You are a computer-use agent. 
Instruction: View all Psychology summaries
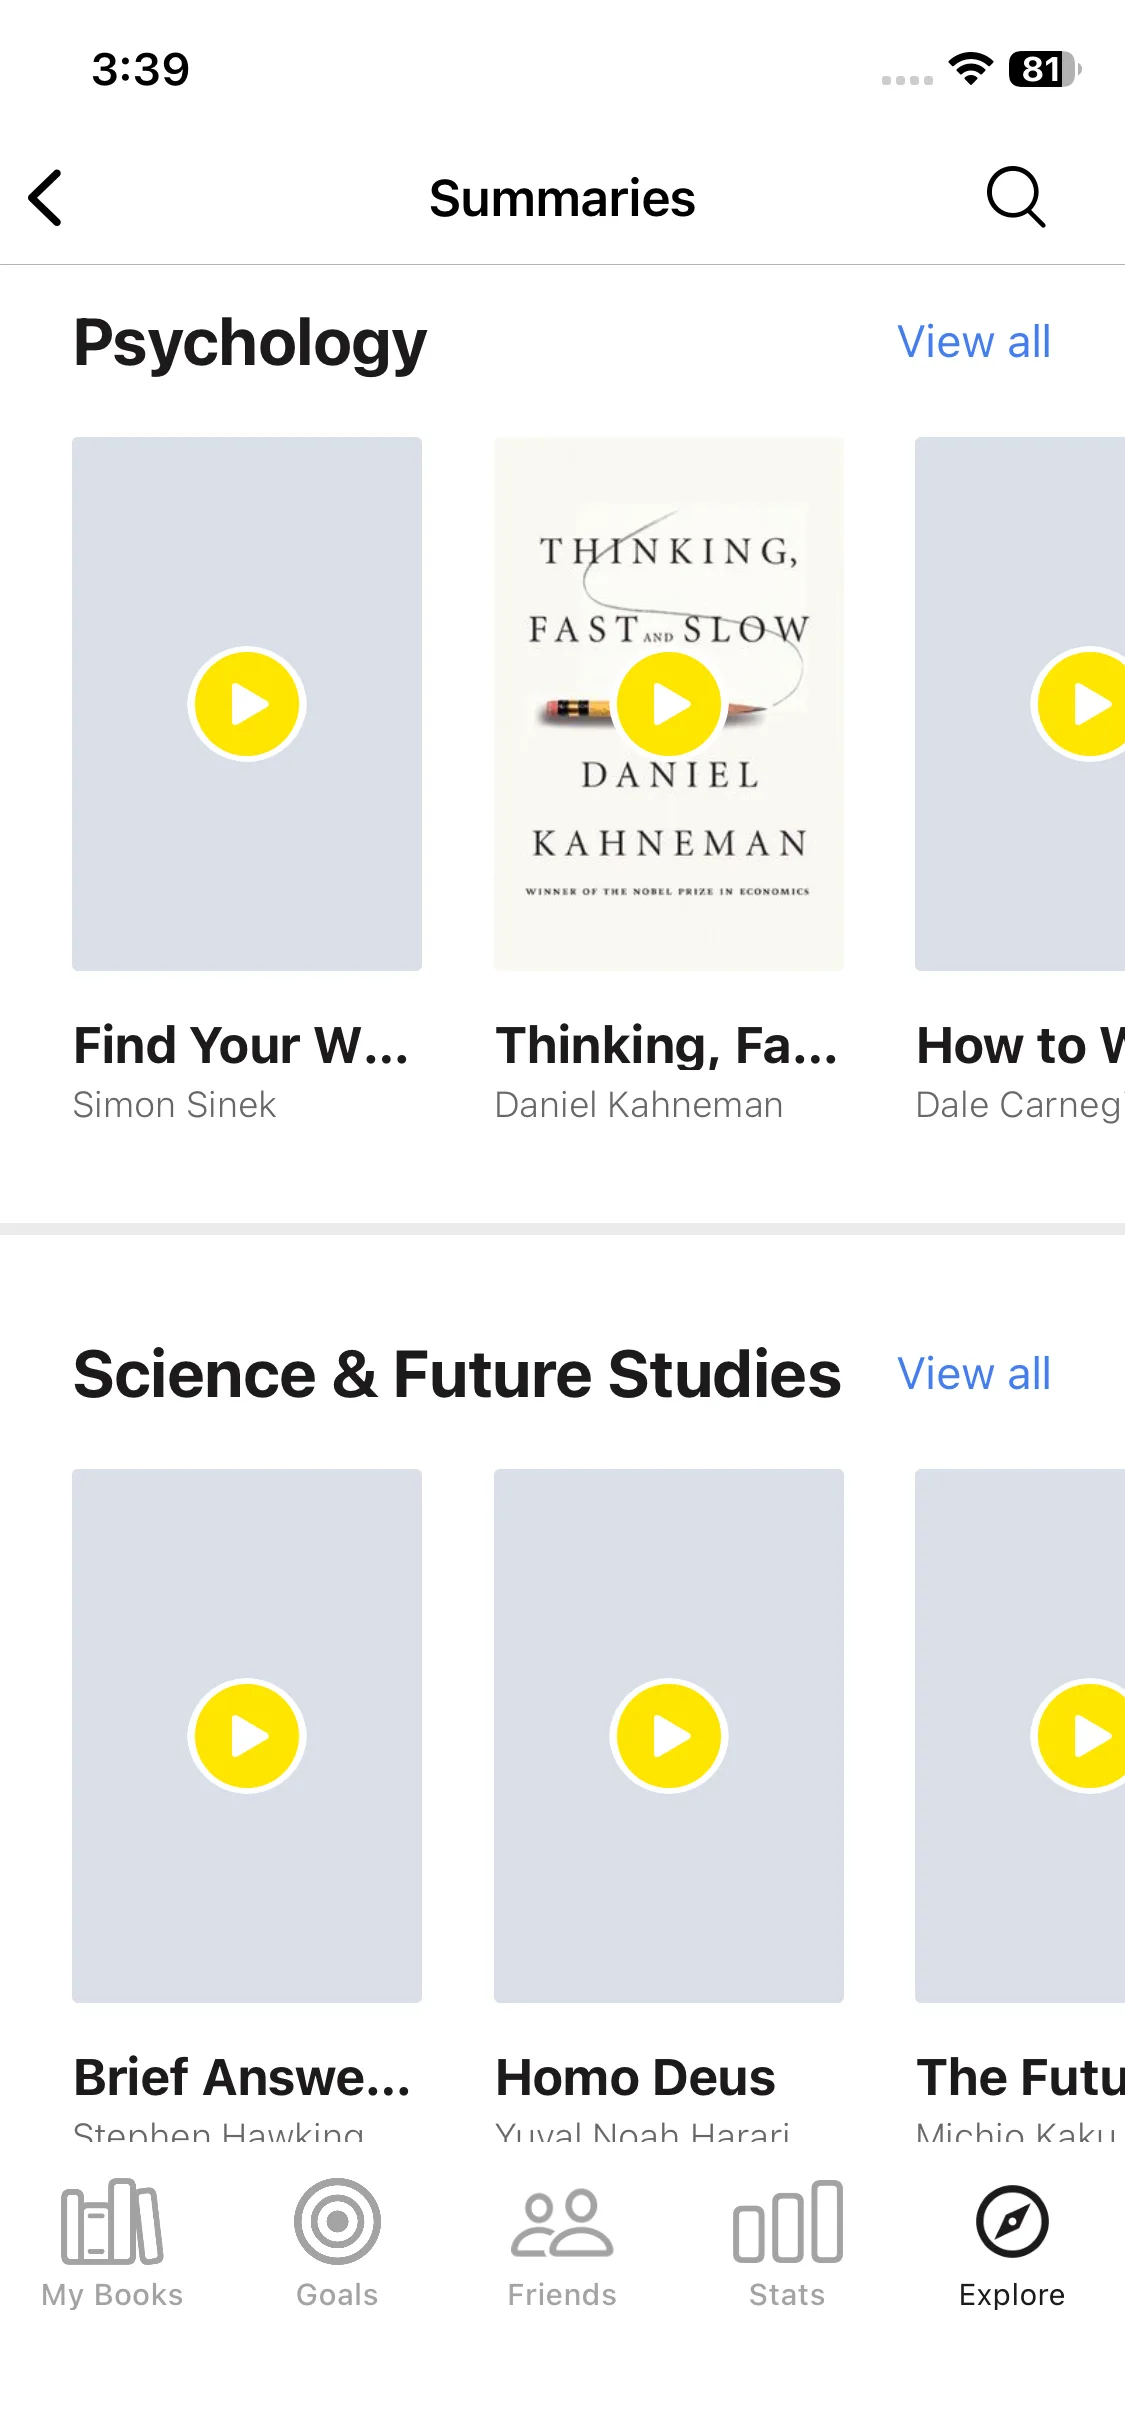point(973,342)
